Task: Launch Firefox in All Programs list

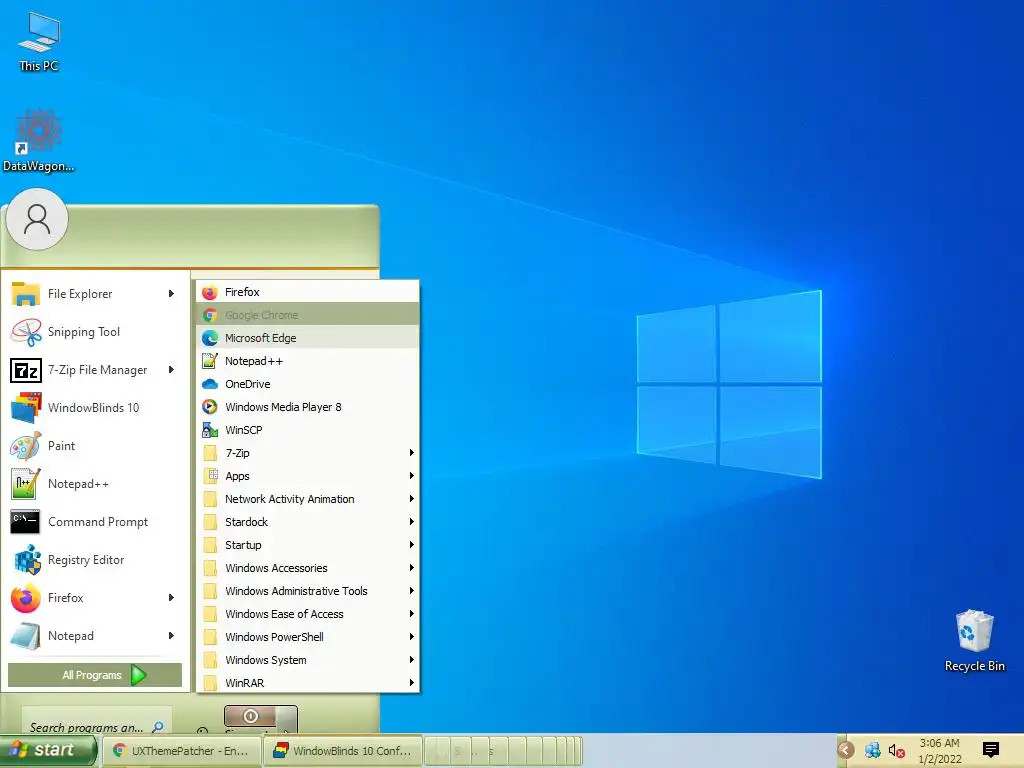Action: 308,292
